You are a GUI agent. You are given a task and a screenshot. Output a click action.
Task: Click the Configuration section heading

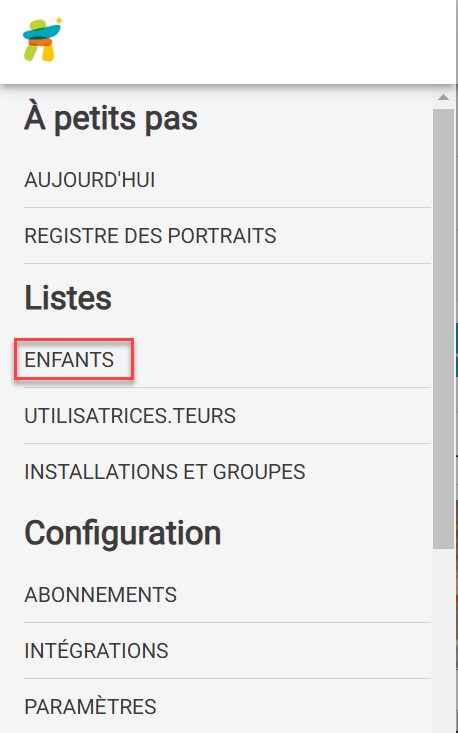click(122, 533)
